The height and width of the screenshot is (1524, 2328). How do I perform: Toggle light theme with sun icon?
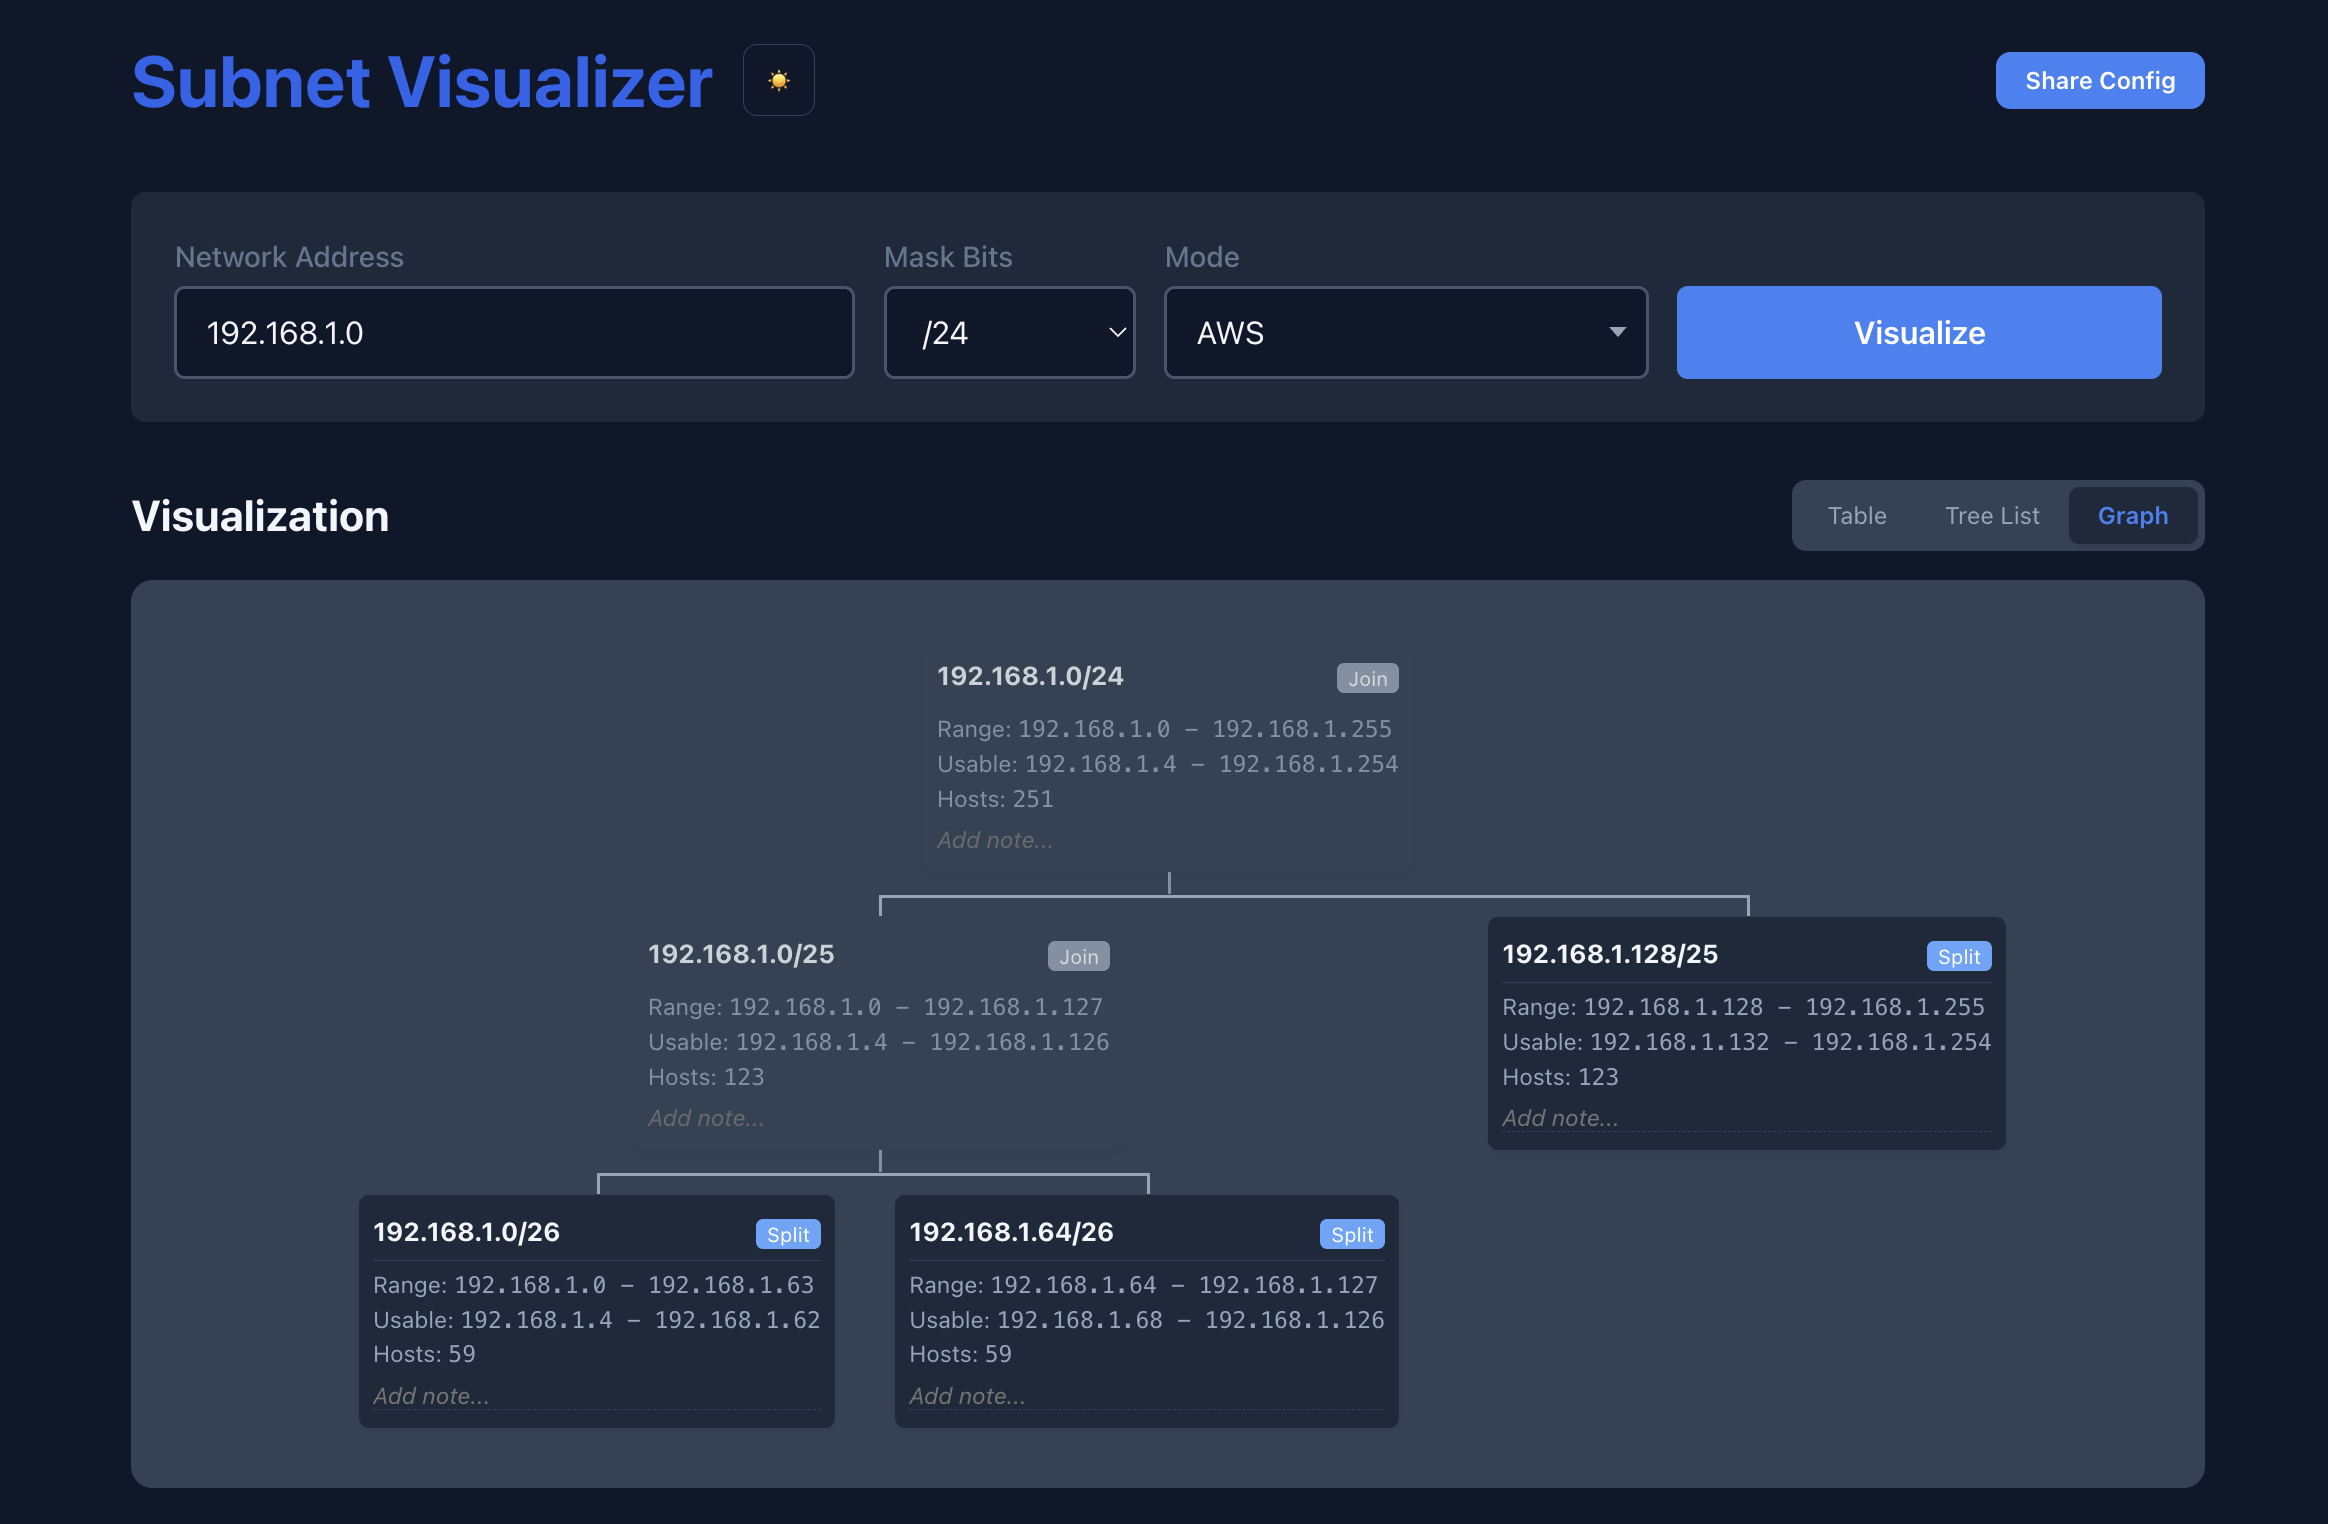click(778, 80)
